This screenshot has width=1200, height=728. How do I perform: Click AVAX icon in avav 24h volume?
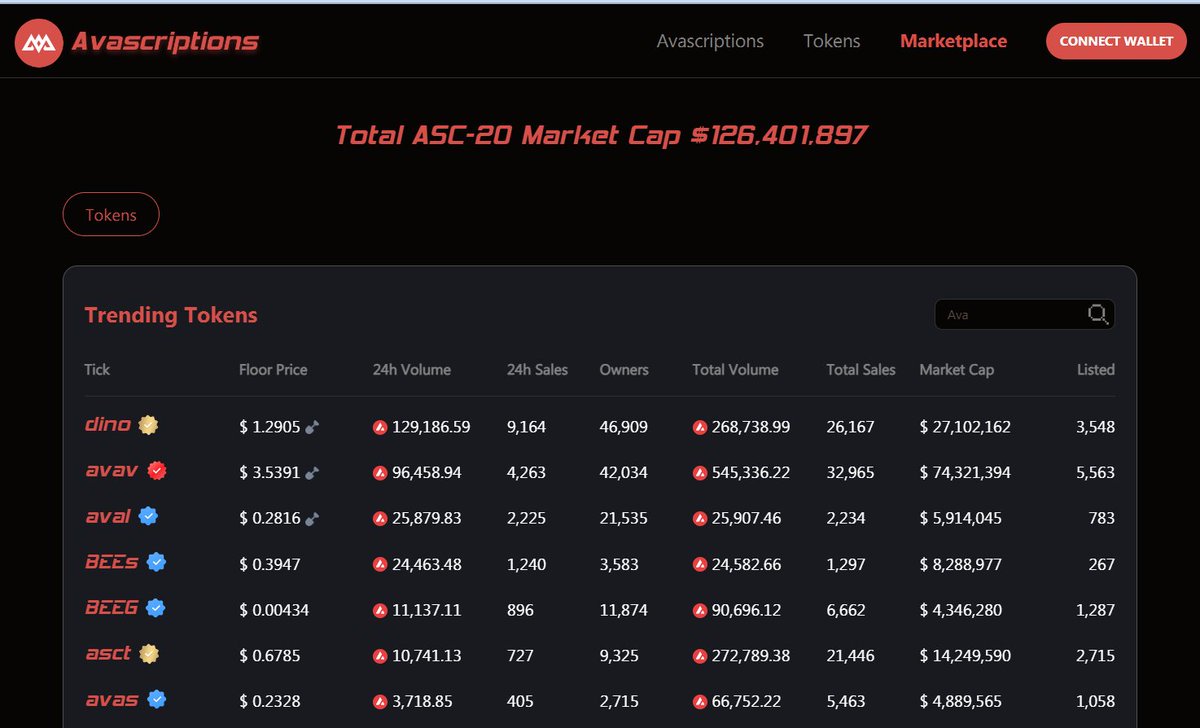point(380,473)
